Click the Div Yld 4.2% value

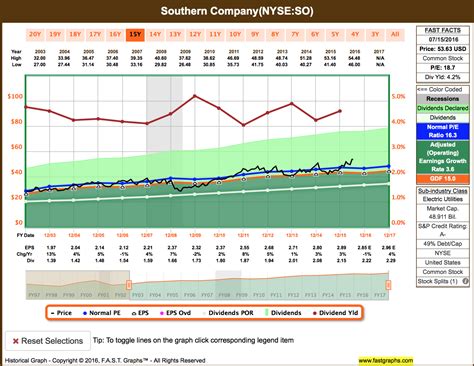443,77
